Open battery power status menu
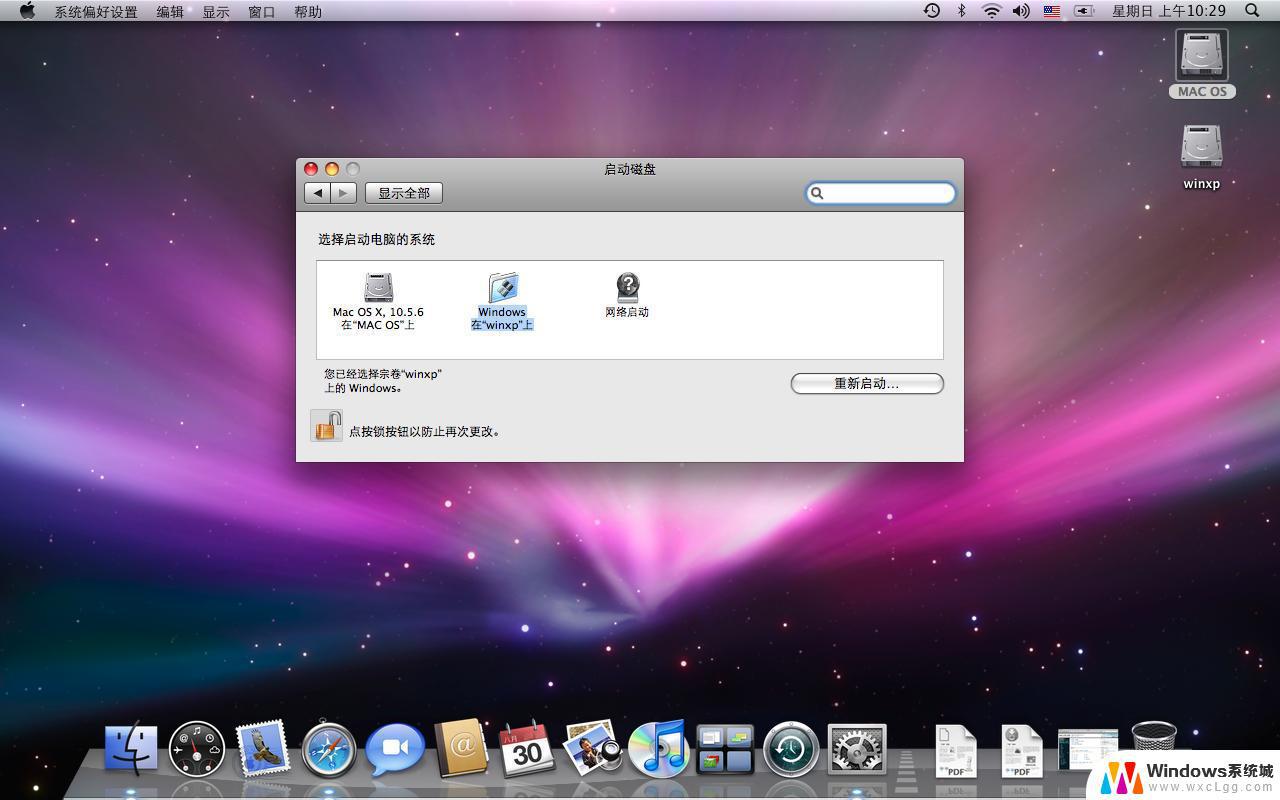The width and height of the screenshot is (1280, 800). (1083, 11)
